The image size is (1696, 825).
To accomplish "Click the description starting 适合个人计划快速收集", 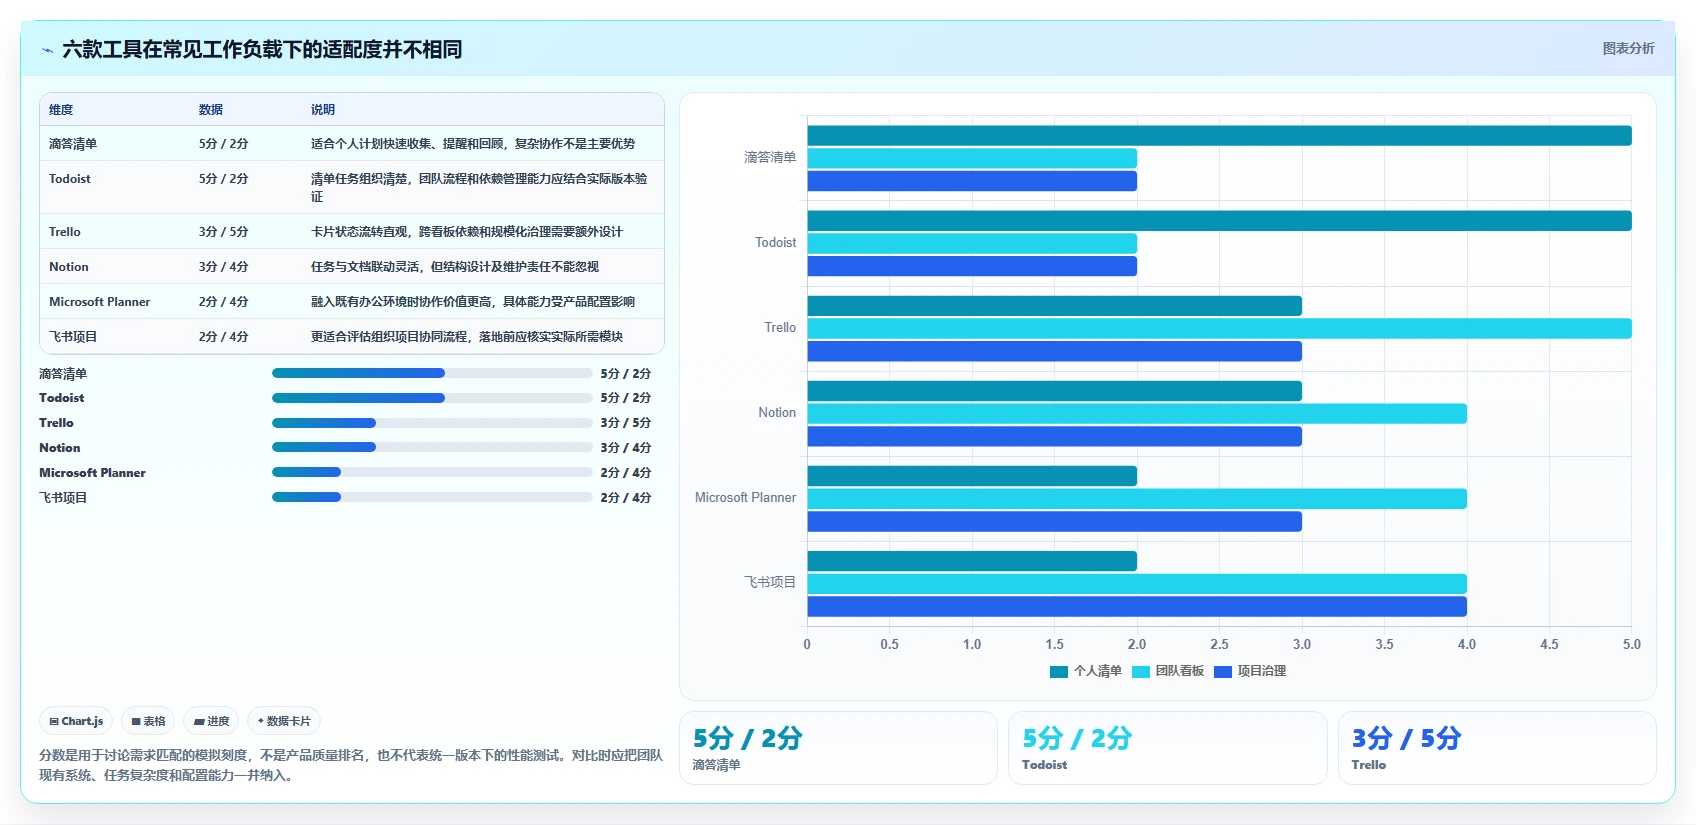I will [x=473, y=144].
